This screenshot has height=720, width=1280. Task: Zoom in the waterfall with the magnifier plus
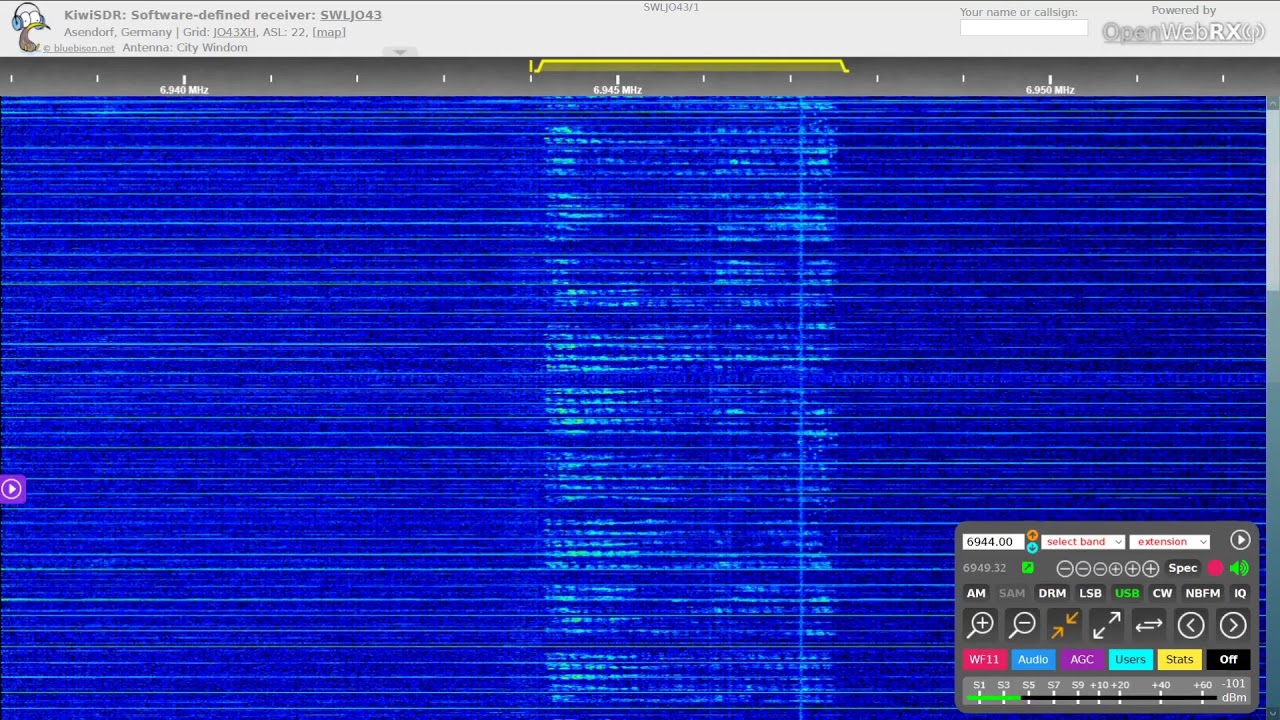coord(981,625)
